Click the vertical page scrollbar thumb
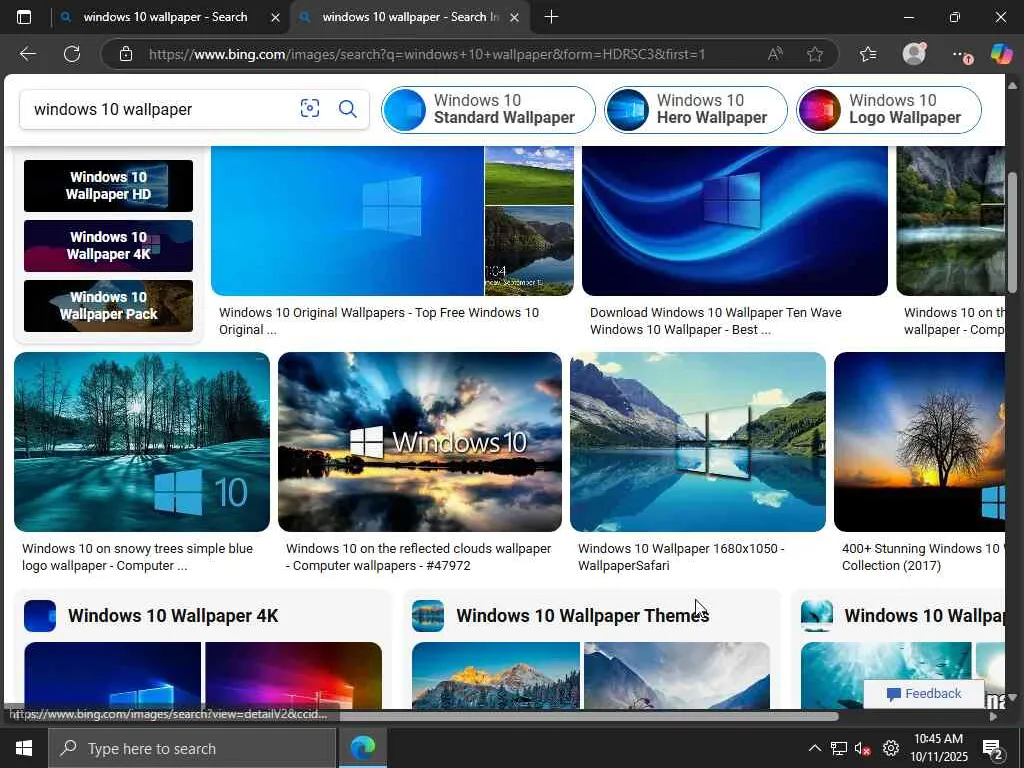Screen dimensions: 1024x768 tap(1013, 232)
